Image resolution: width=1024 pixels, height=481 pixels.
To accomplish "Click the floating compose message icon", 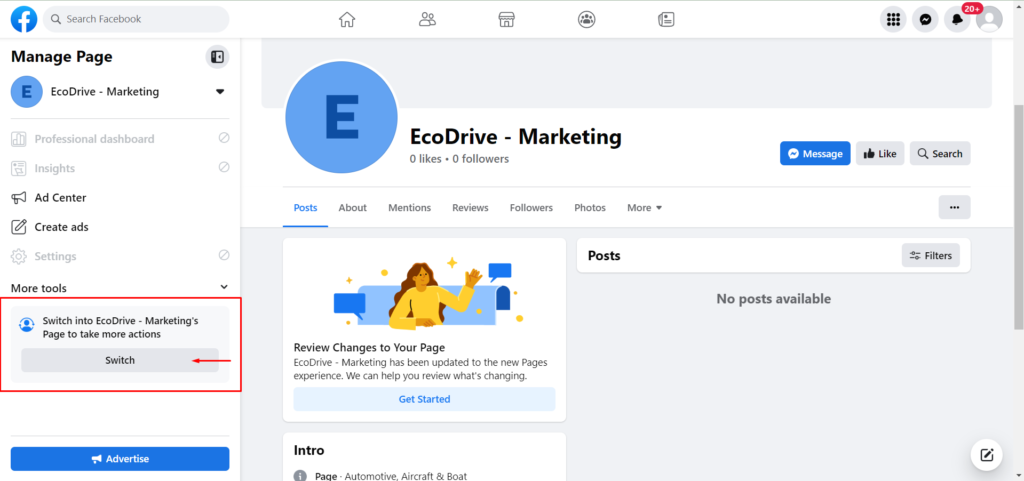I will point(987,455).
